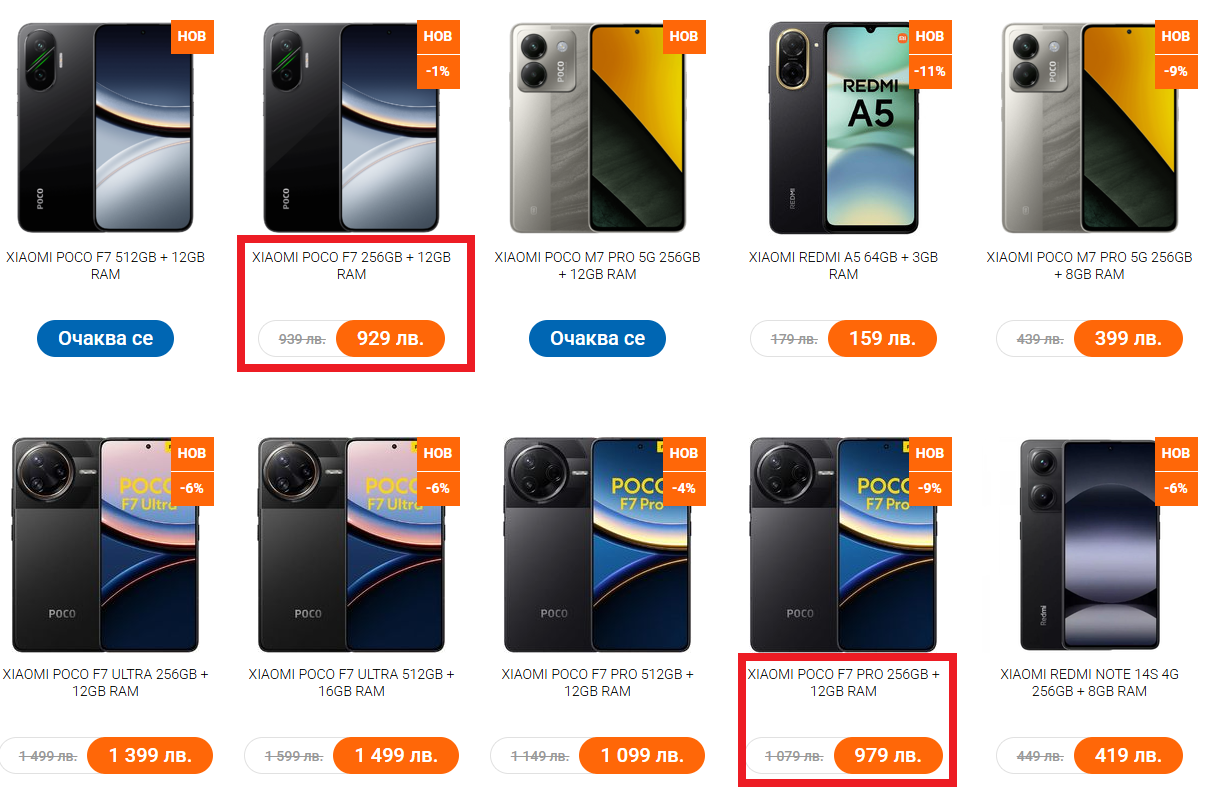
Task: Click the НОВ badge on Poco F7 512GB
Action: 191,36
